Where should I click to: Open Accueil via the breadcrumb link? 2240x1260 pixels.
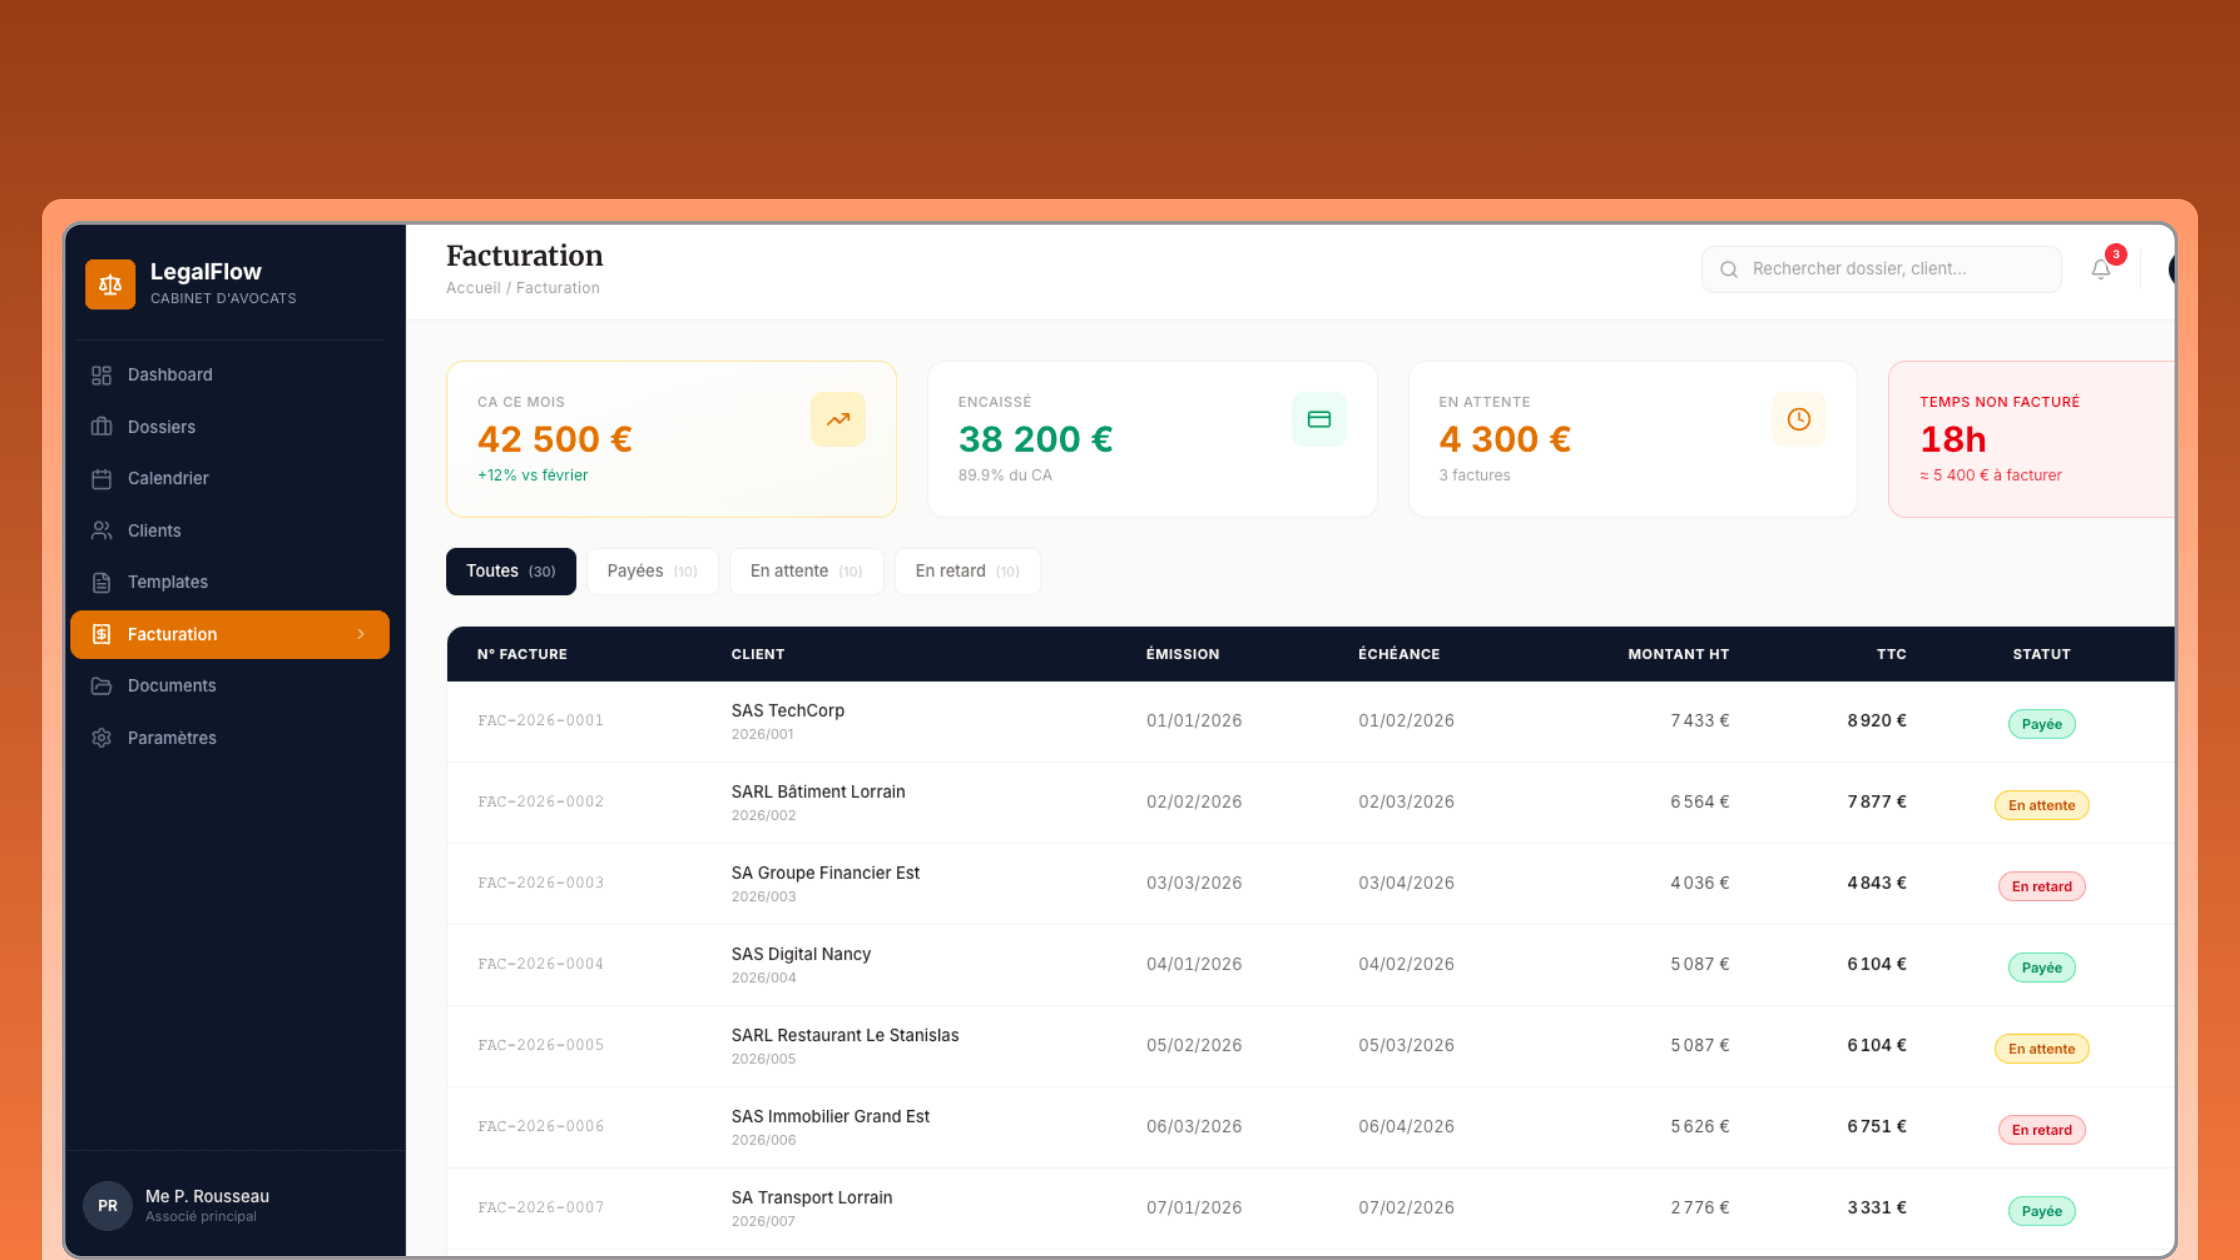(x=472, y=287)
